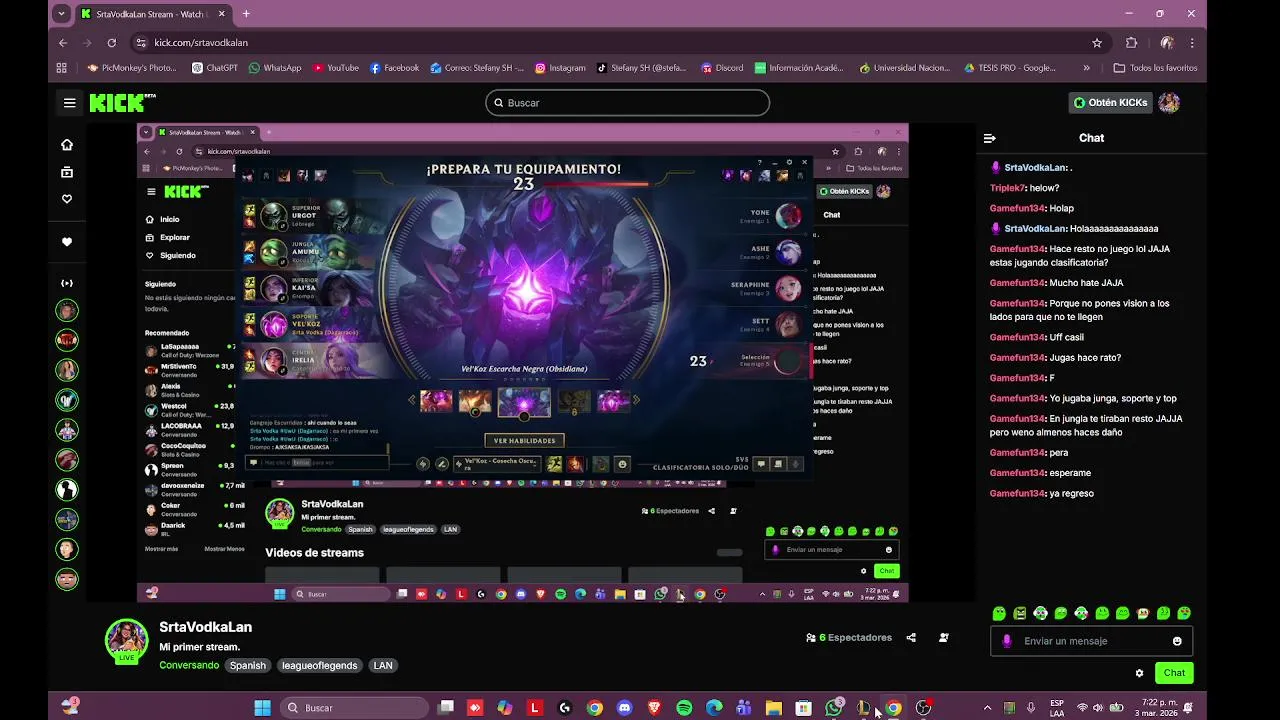The width and height of the screenshot is (1280, 720).
Task: Click the follow user icon beside share
Action: coord(943,637)
